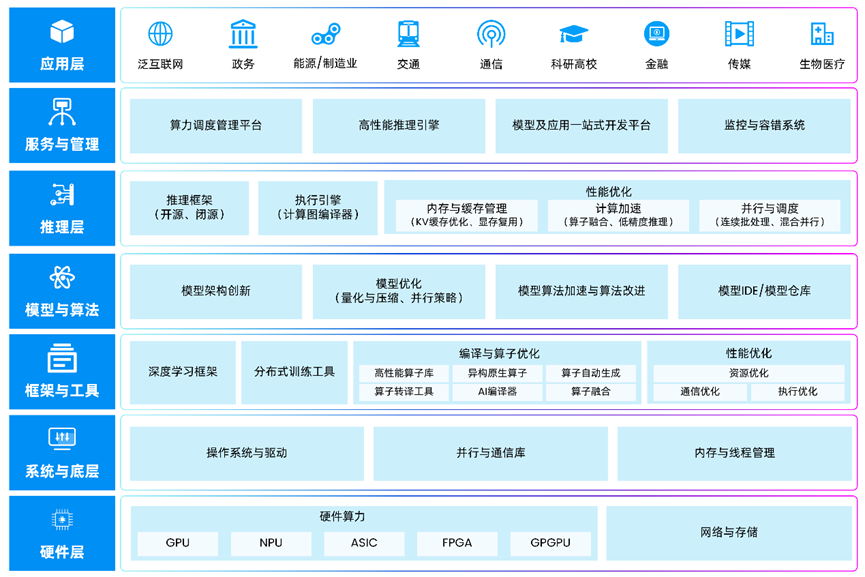Click the 模型算法加速与算法改进 box
The image size is (865, 577).
(x=581, y=291)
